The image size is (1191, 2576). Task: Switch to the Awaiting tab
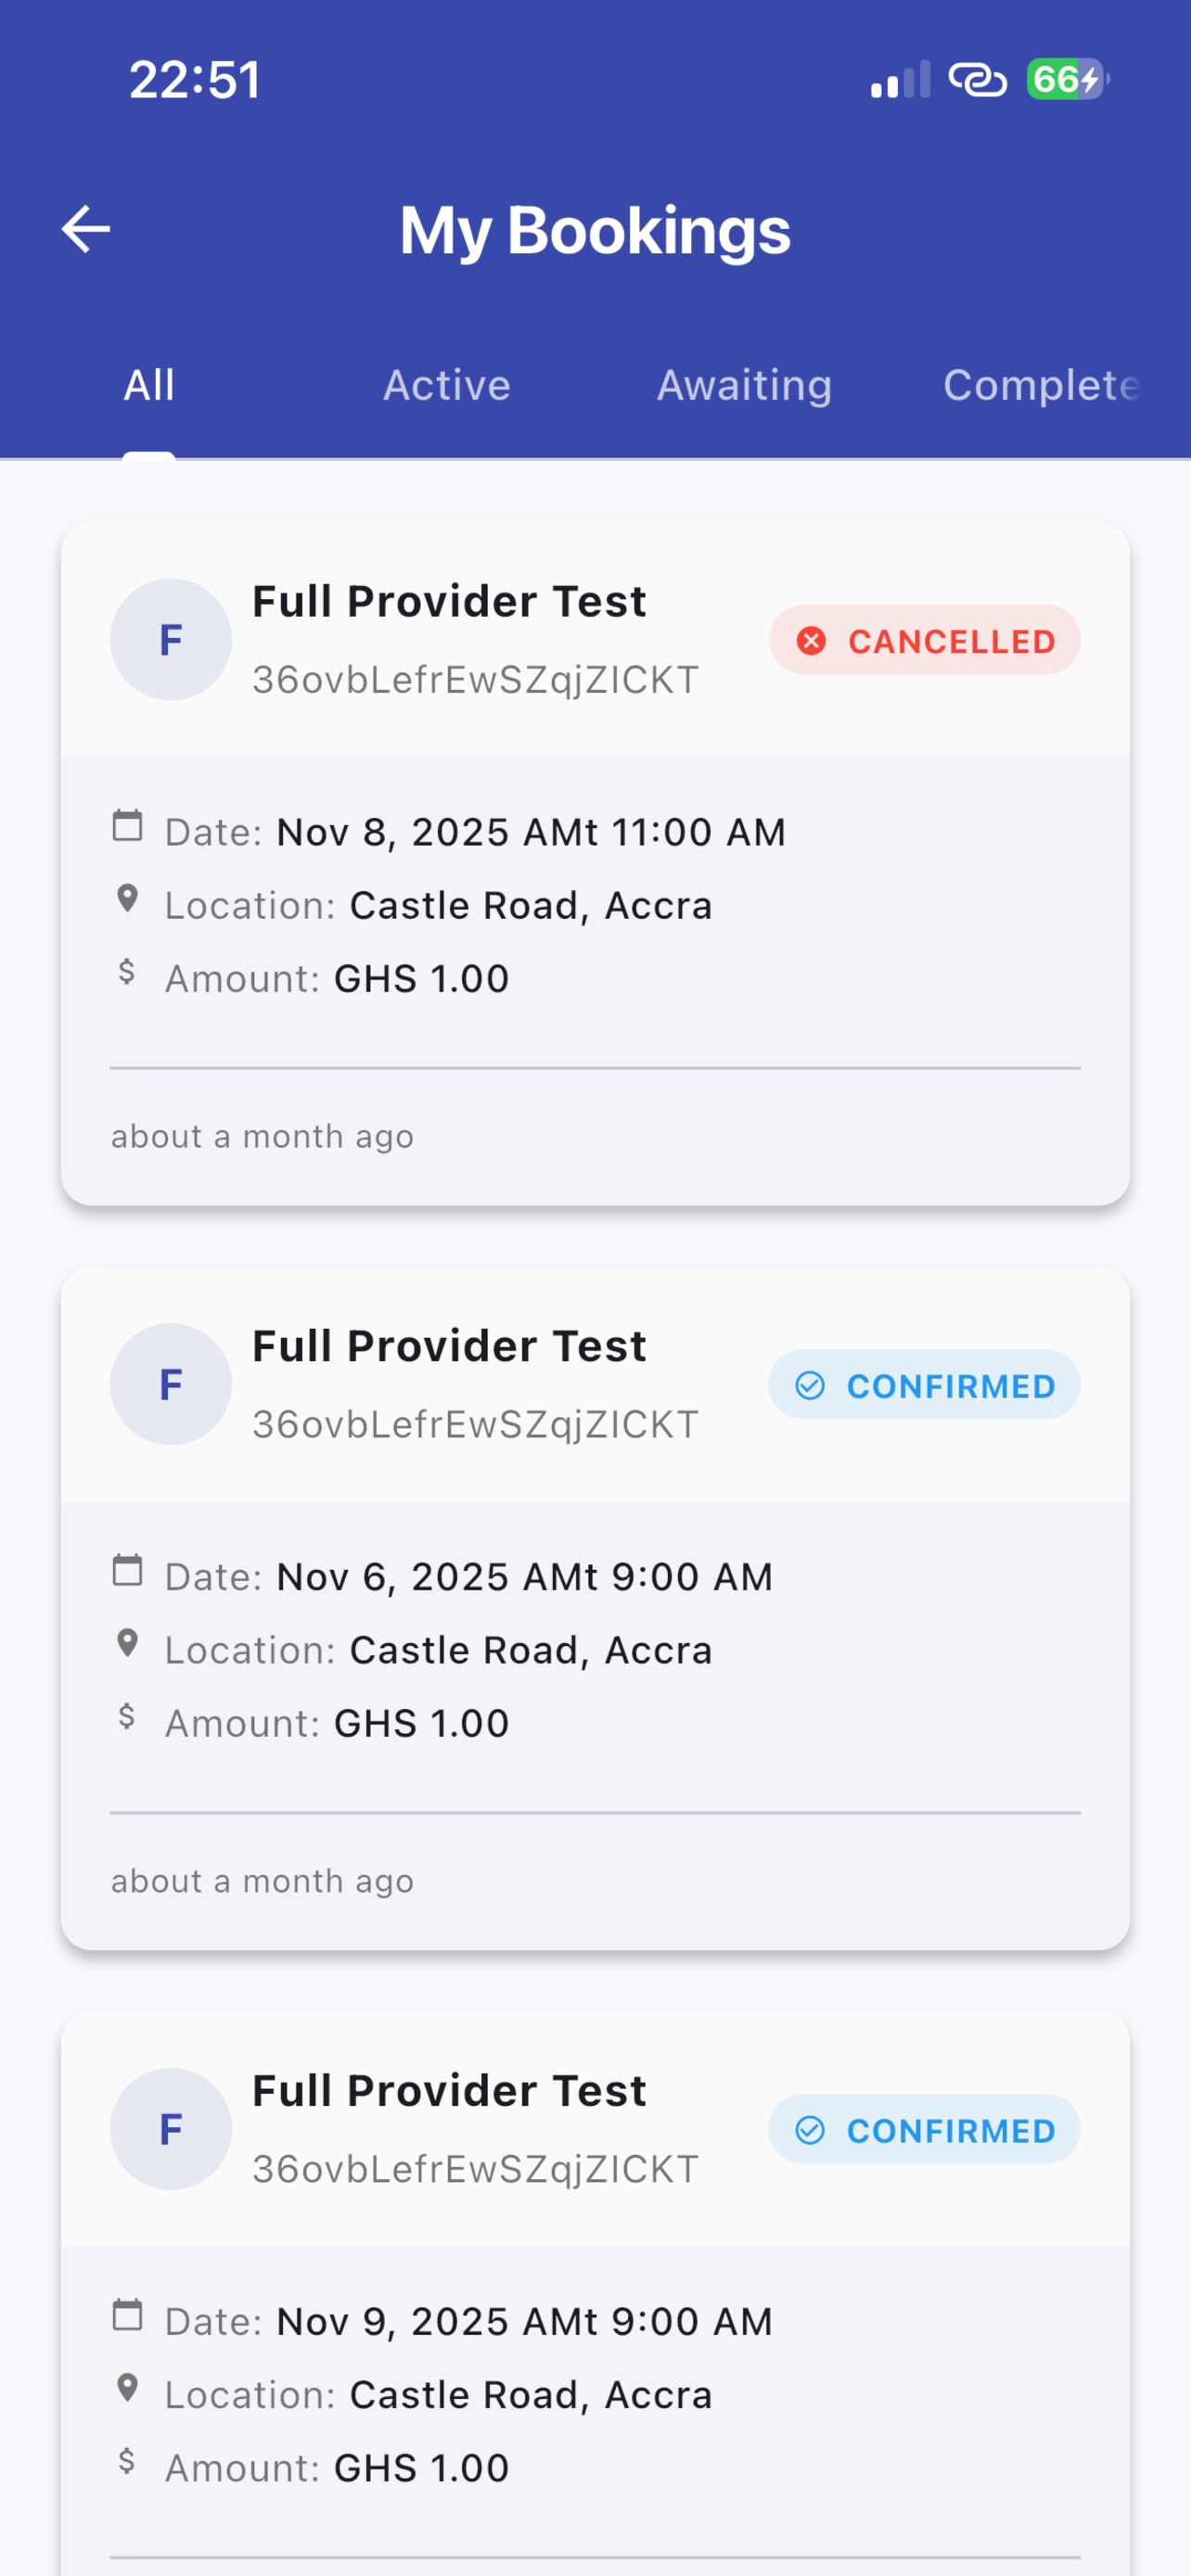pos(744,385)
